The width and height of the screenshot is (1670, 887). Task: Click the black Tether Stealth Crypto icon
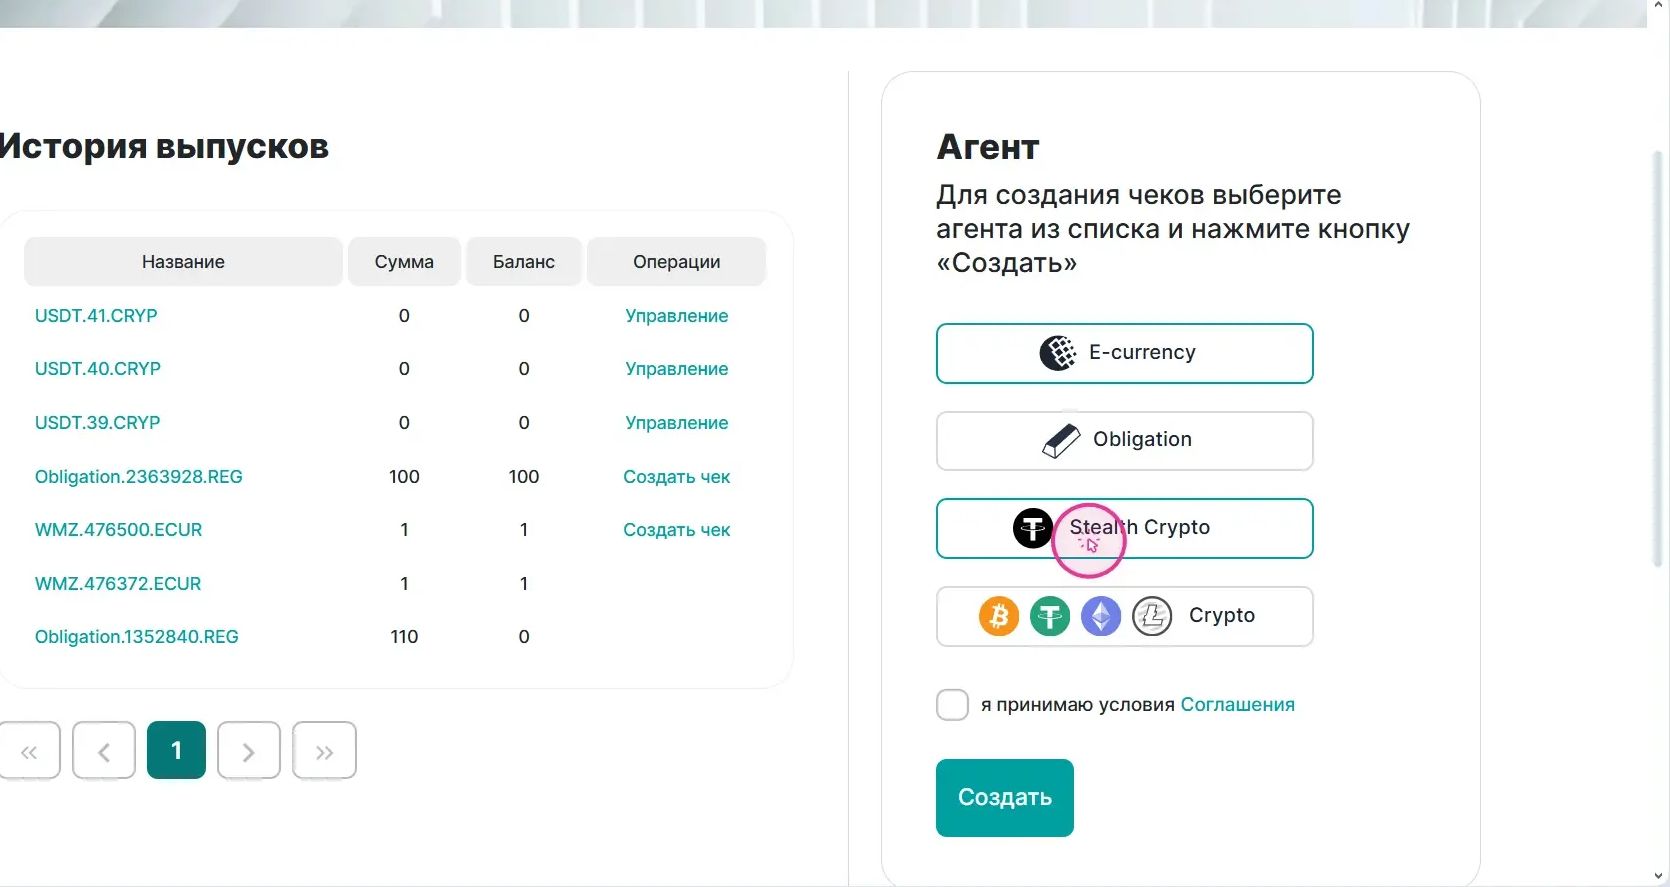point(1033,528)
